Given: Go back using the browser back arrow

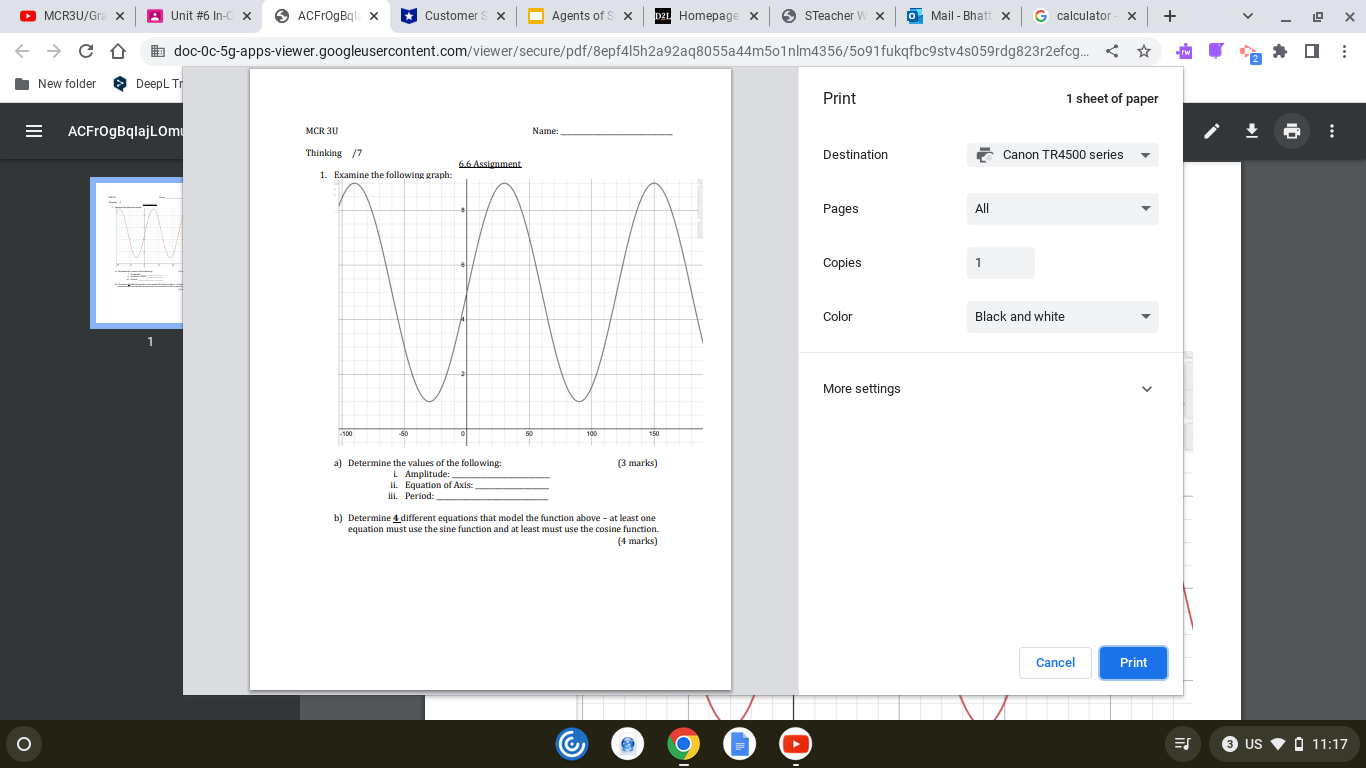Looking at the screenshot, I should tap(23, 51).
